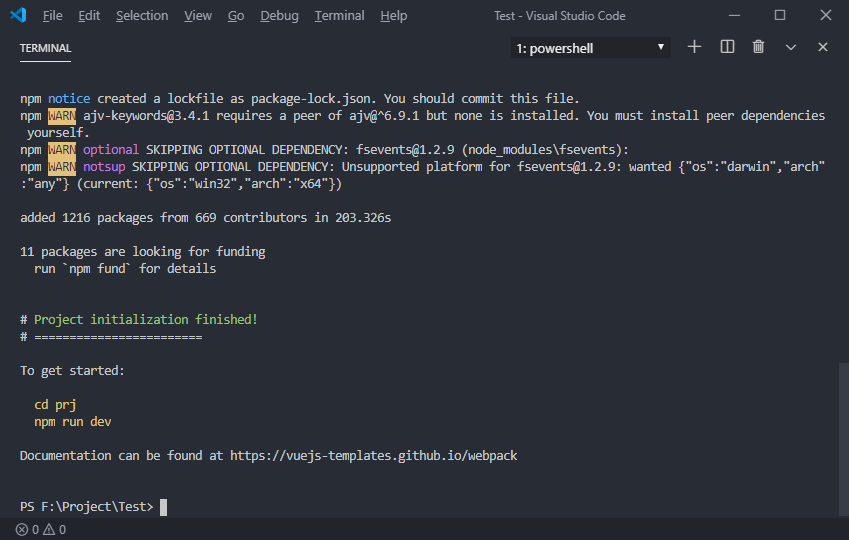Viewport: 849px width, 540px height.
Task: Open the File menu
Action: coord(53,16)
